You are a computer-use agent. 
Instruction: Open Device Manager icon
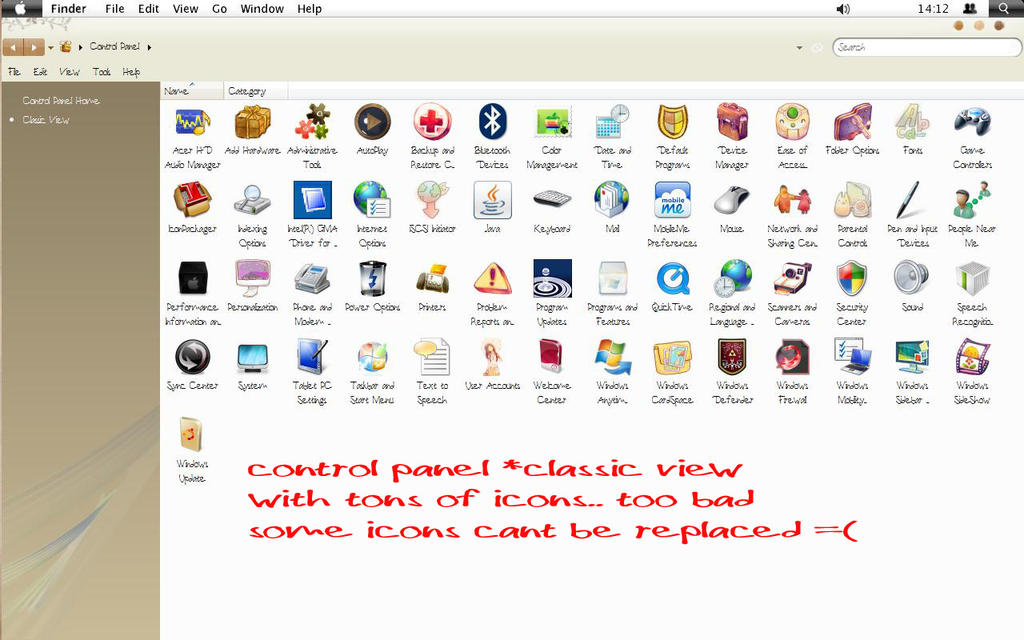(x=732, y=122)
